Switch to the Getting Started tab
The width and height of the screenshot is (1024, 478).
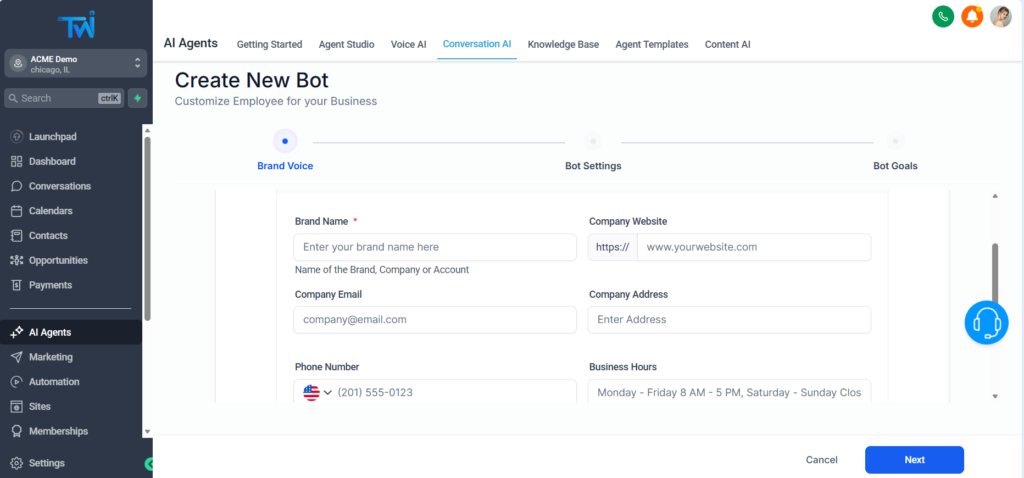(269, 44)
